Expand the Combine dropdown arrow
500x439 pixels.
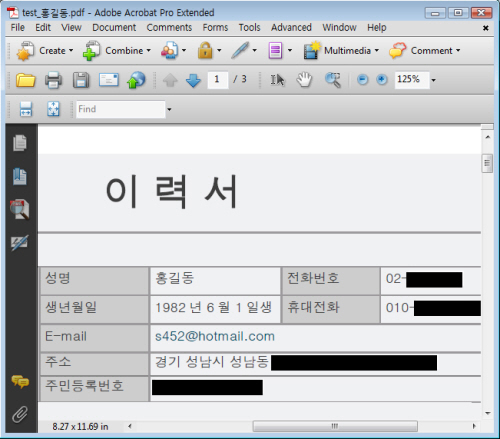149,51
